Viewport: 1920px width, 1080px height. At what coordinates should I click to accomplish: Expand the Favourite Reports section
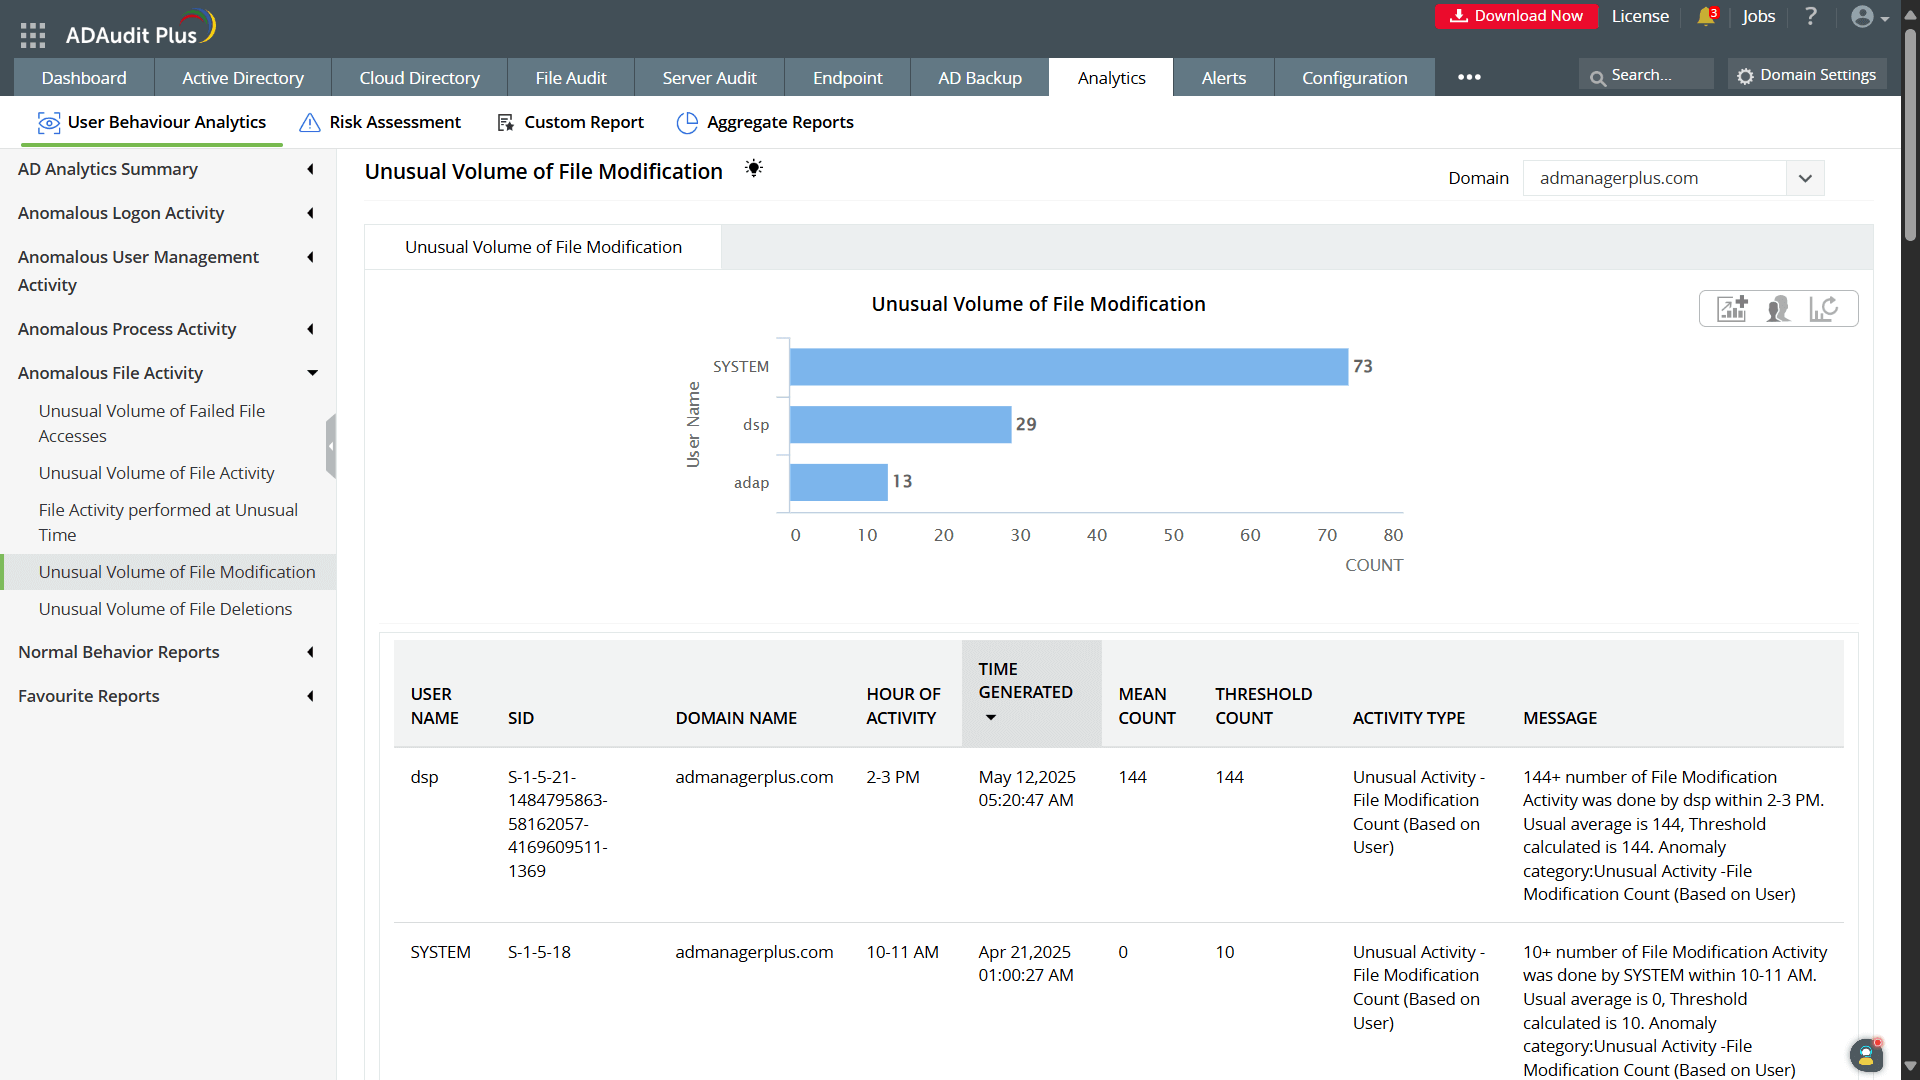tap(310, 696)
